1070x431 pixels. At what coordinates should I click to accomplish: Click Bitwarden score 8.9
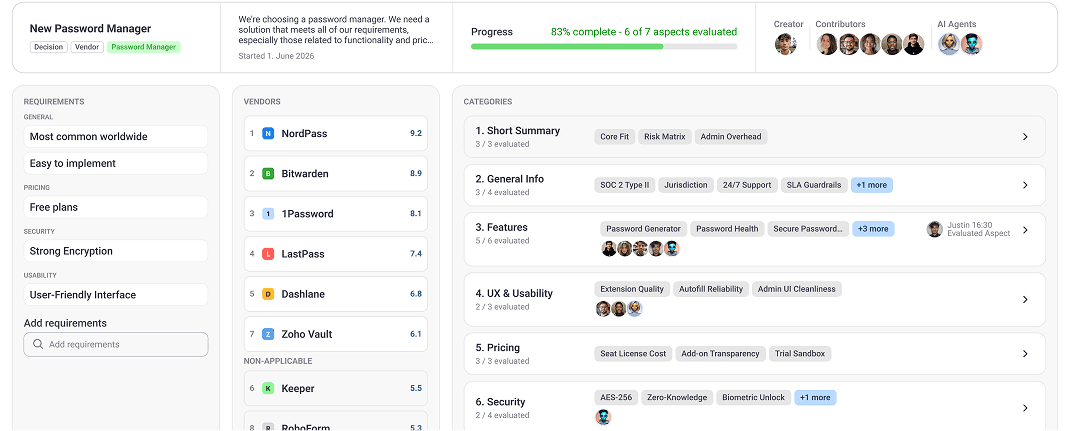click(x=416, y=174)
